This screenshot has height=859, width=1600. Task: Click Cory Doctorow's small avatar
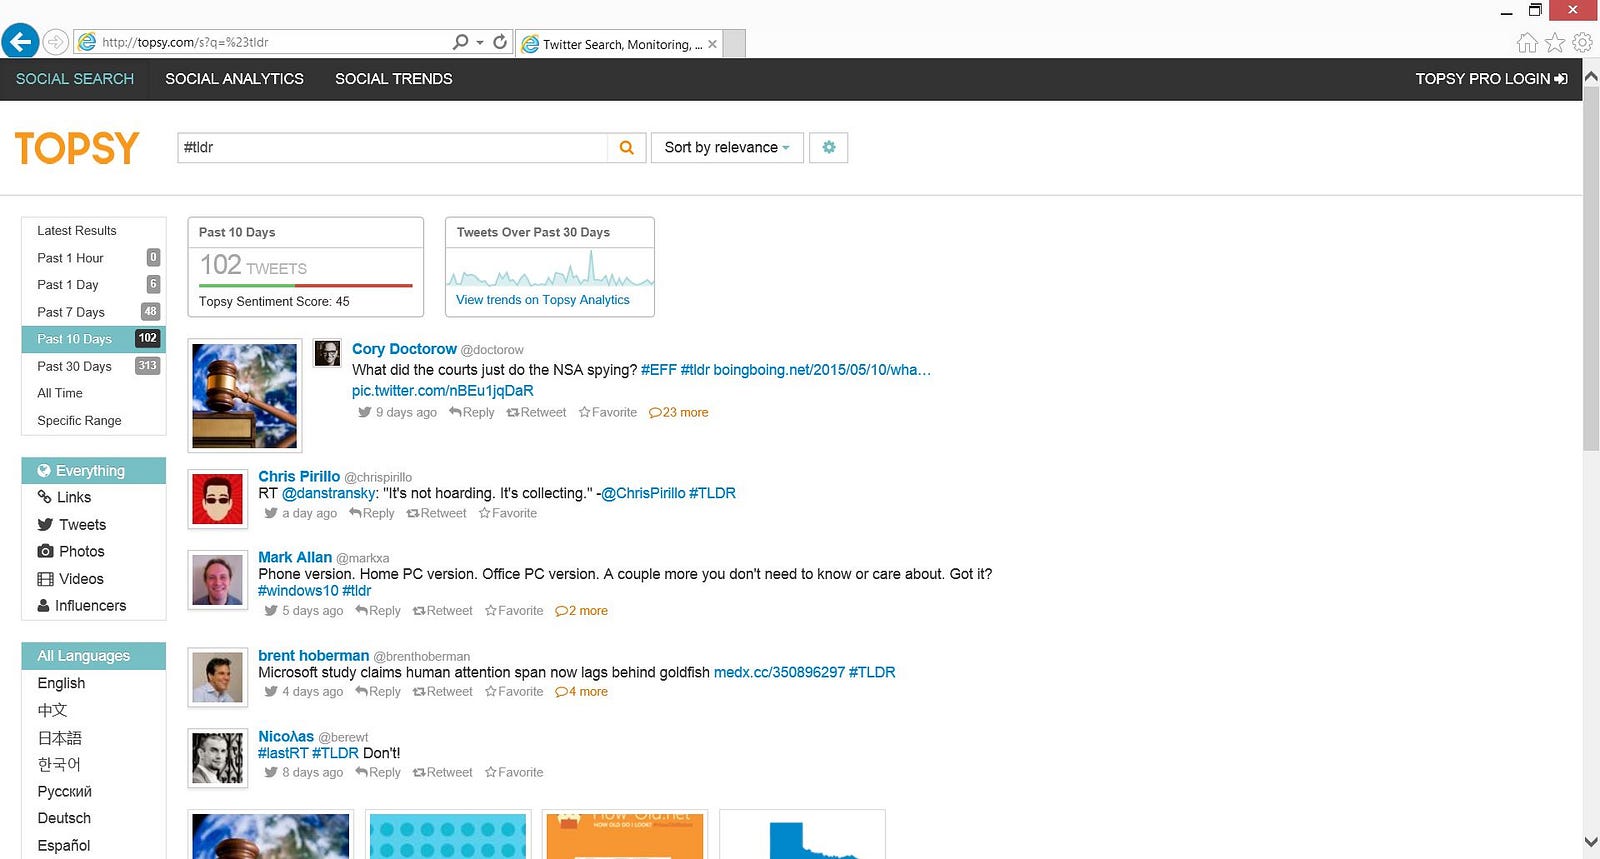pyautogui.click(x=327, y=353)
